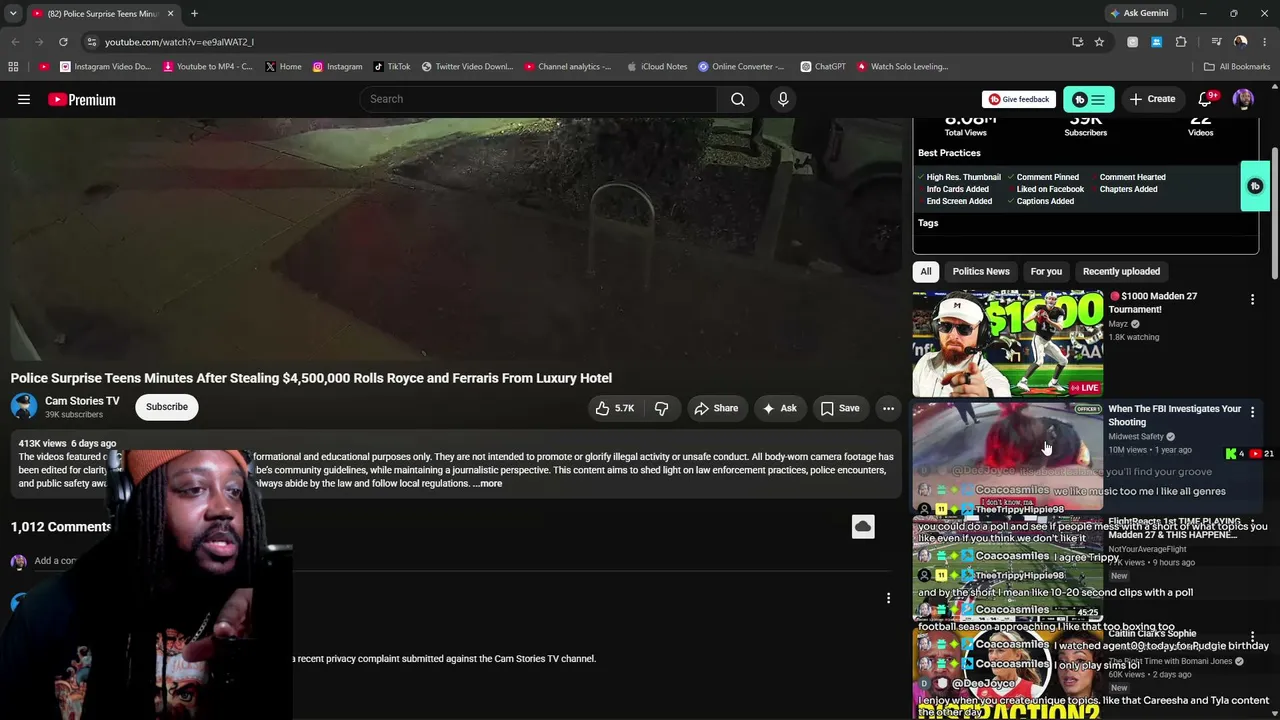Save the video to a playlist
The image size is (1280, 720).
pyautogui.click(x=840, y=408)
